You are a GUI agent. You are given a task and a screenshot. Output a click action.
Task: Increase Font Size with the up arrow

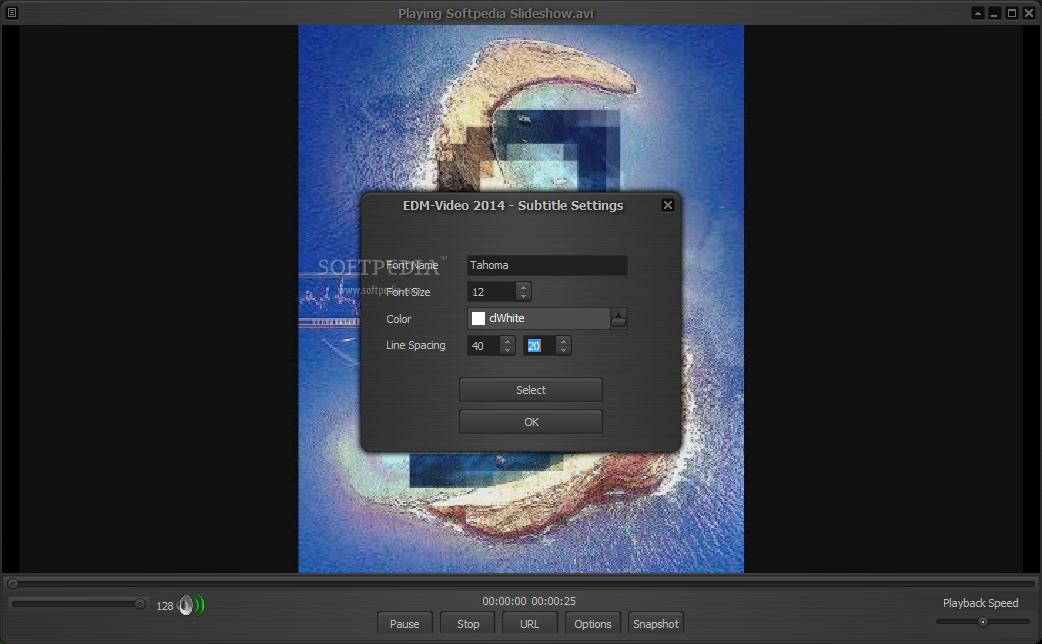coord(524,287)
